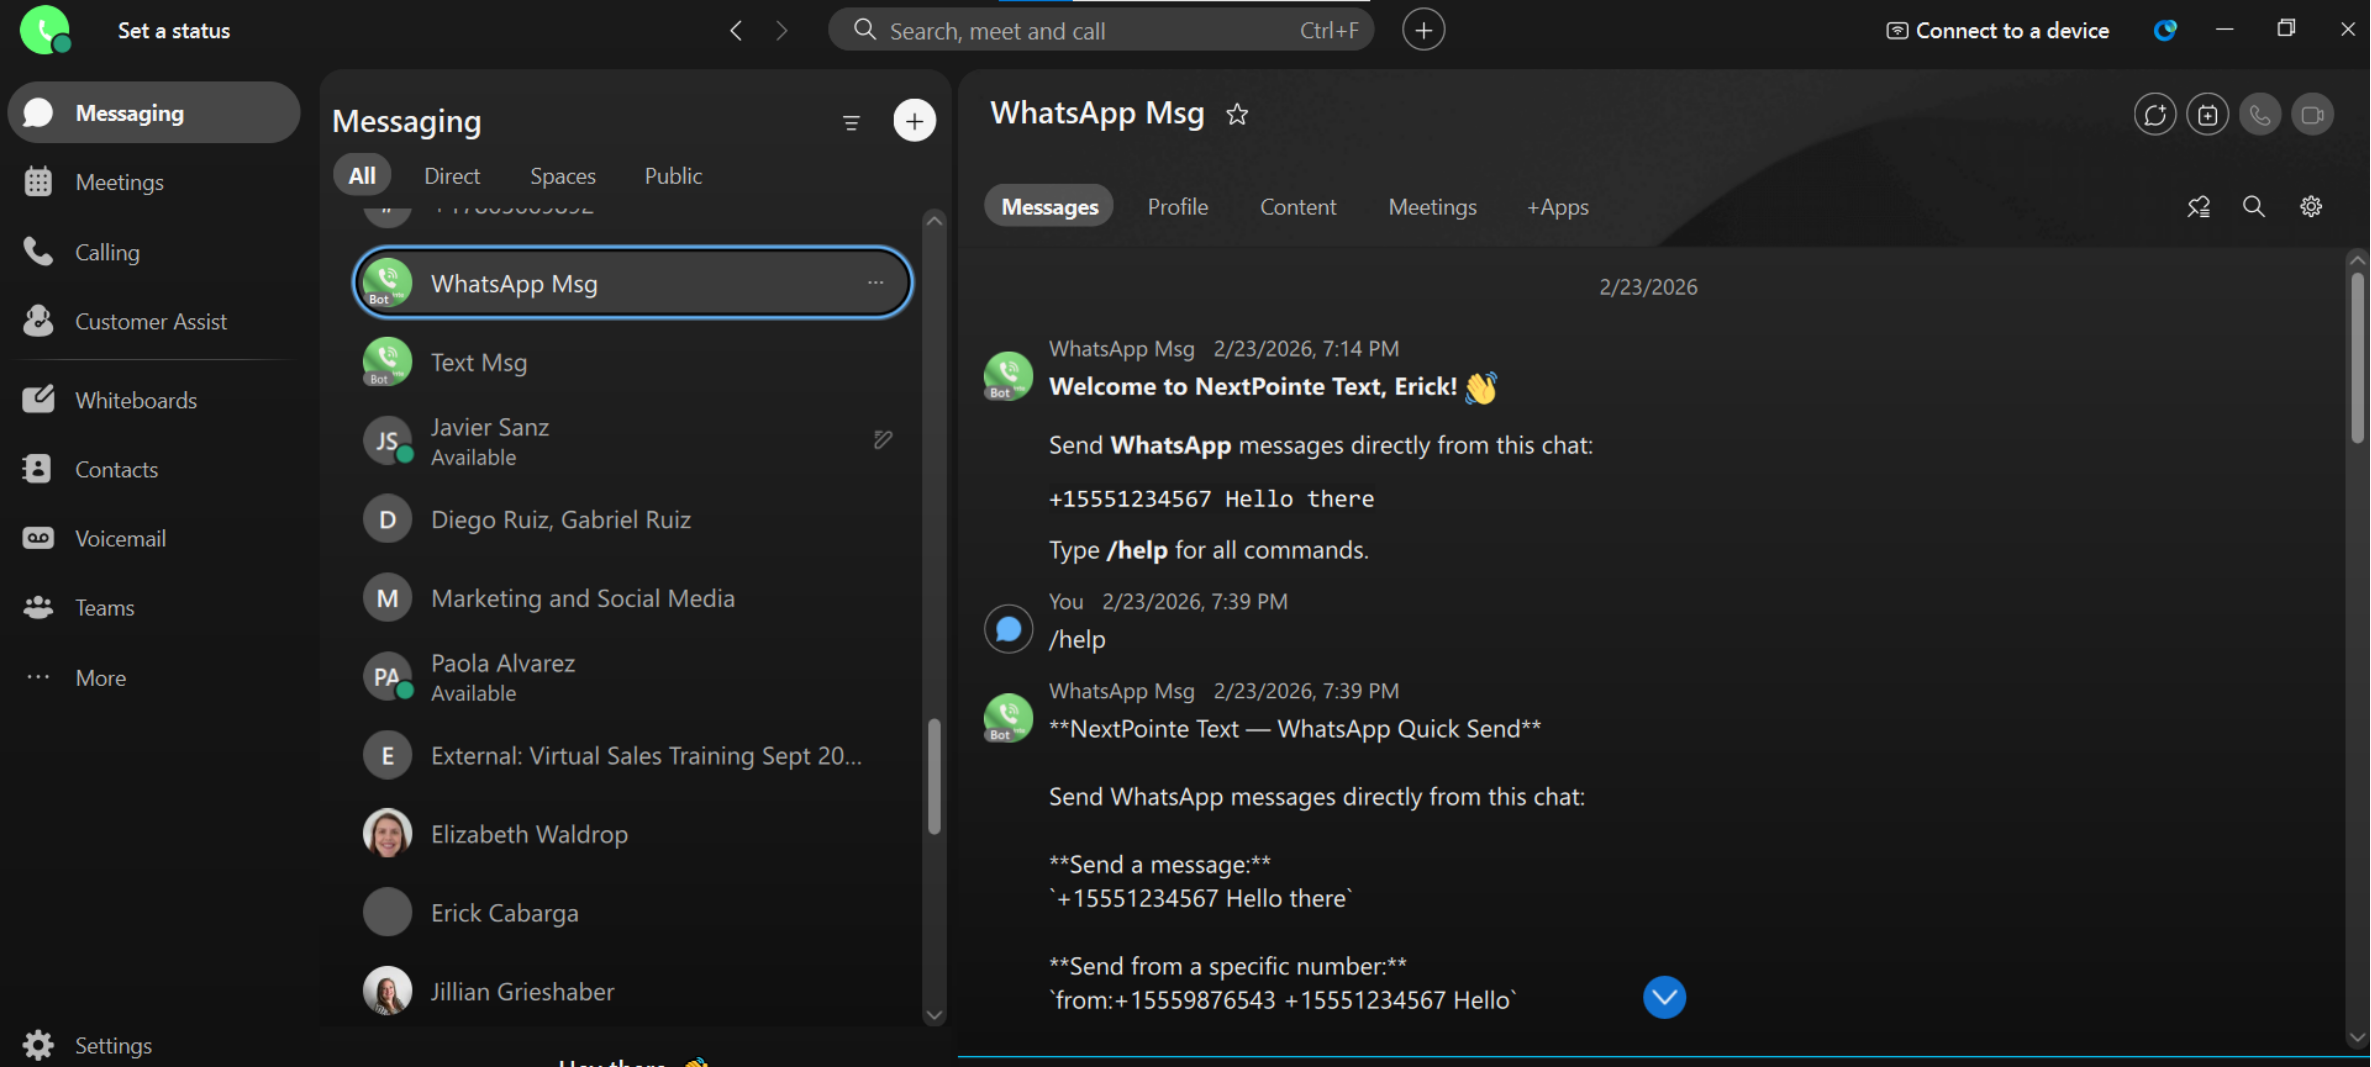Open chat with Erick Cabarga
This screenshot has height=1067, width=2371.
click(x=632, y=913)
